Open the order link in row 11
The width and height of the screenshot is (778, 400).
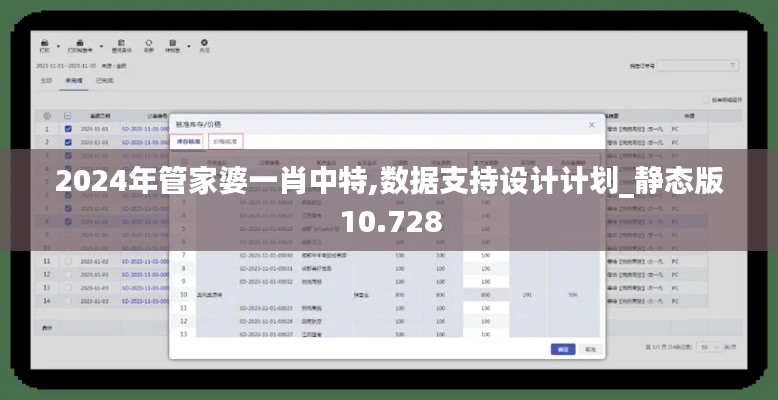pos(145,261)
